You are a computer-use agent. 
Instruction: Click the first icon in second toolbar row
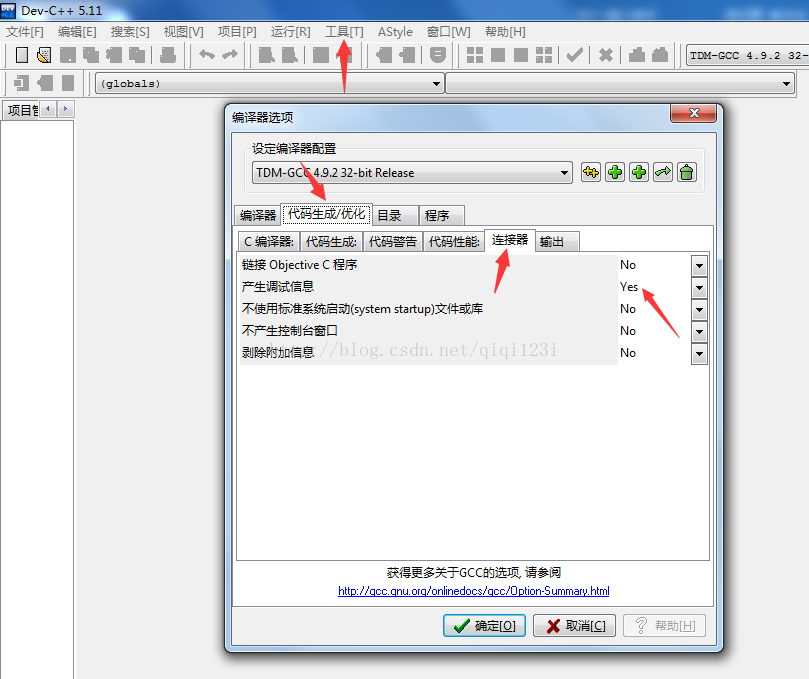pos(21,83)
